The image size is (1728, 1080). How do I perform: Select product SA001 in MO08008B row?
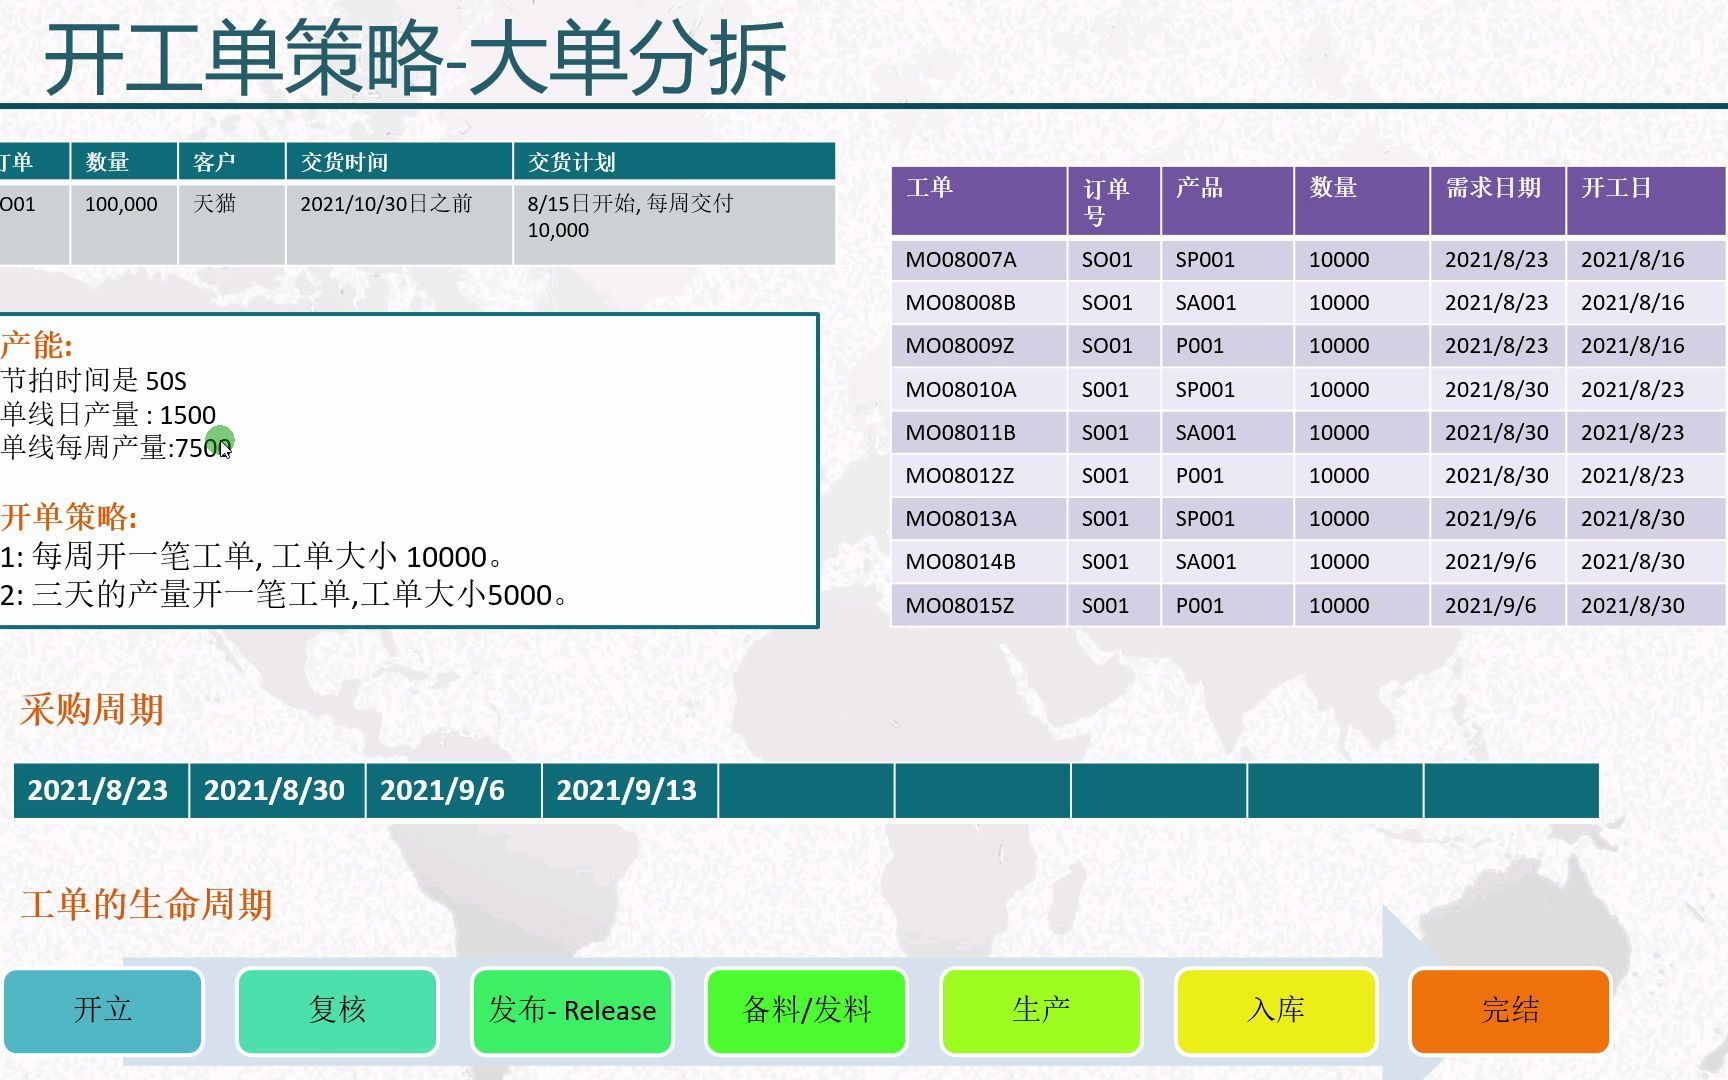(1227, 303)
